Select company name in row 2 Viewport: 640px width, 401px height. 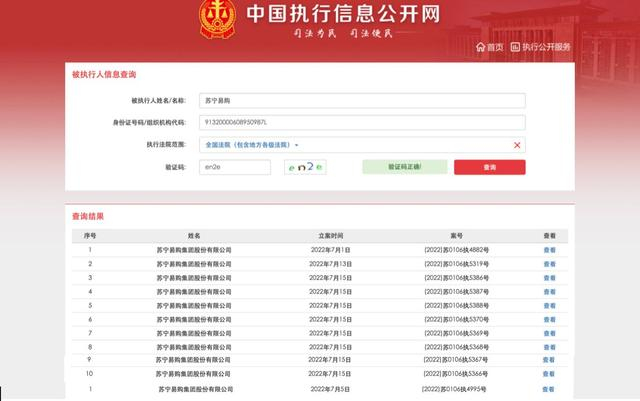point(194,264)
